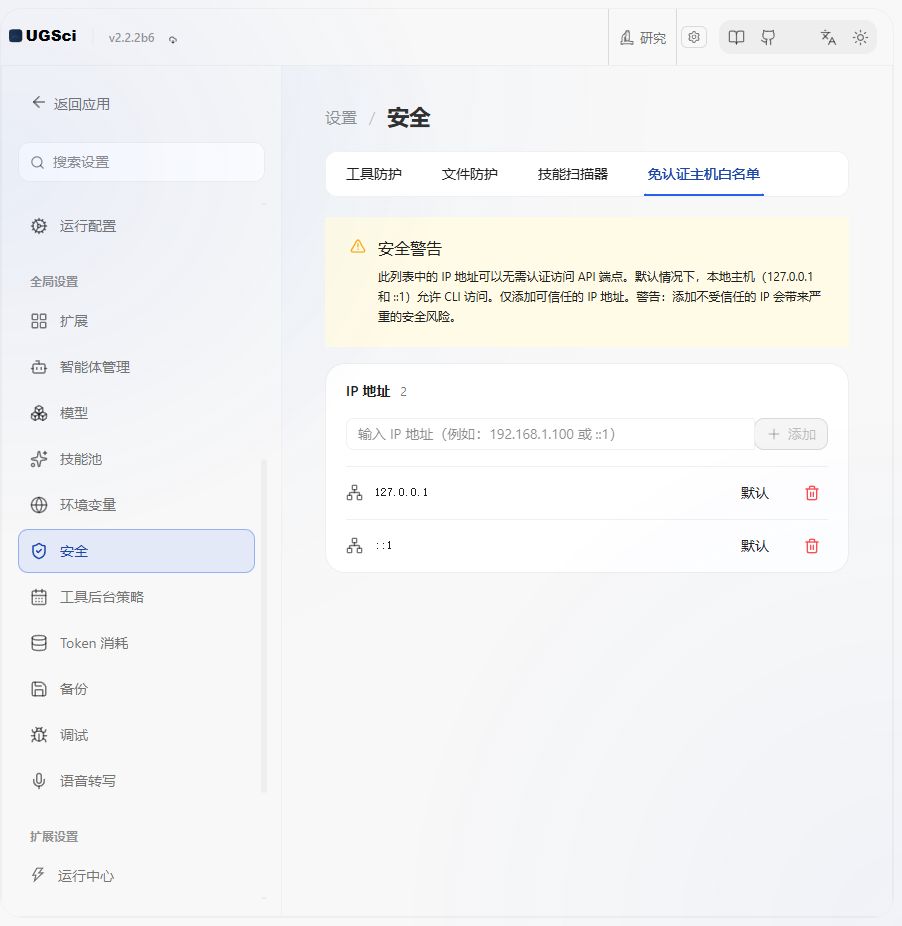Open 运行配置 settings

click(x=136, y=226)
